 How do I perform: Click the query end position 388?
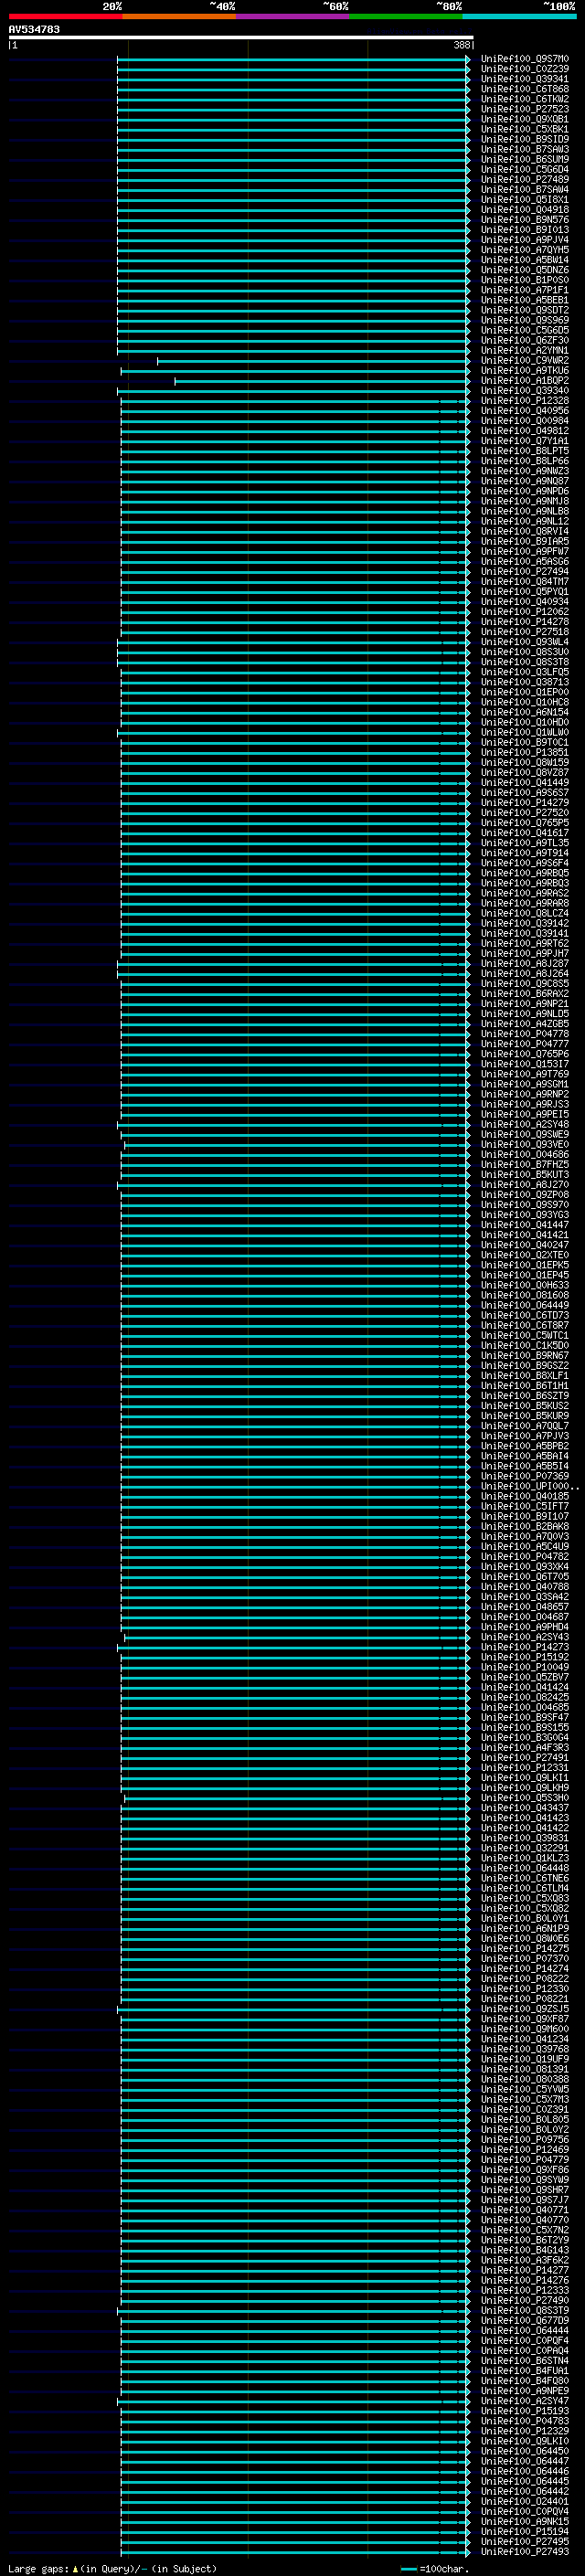[x=461, y=45]
